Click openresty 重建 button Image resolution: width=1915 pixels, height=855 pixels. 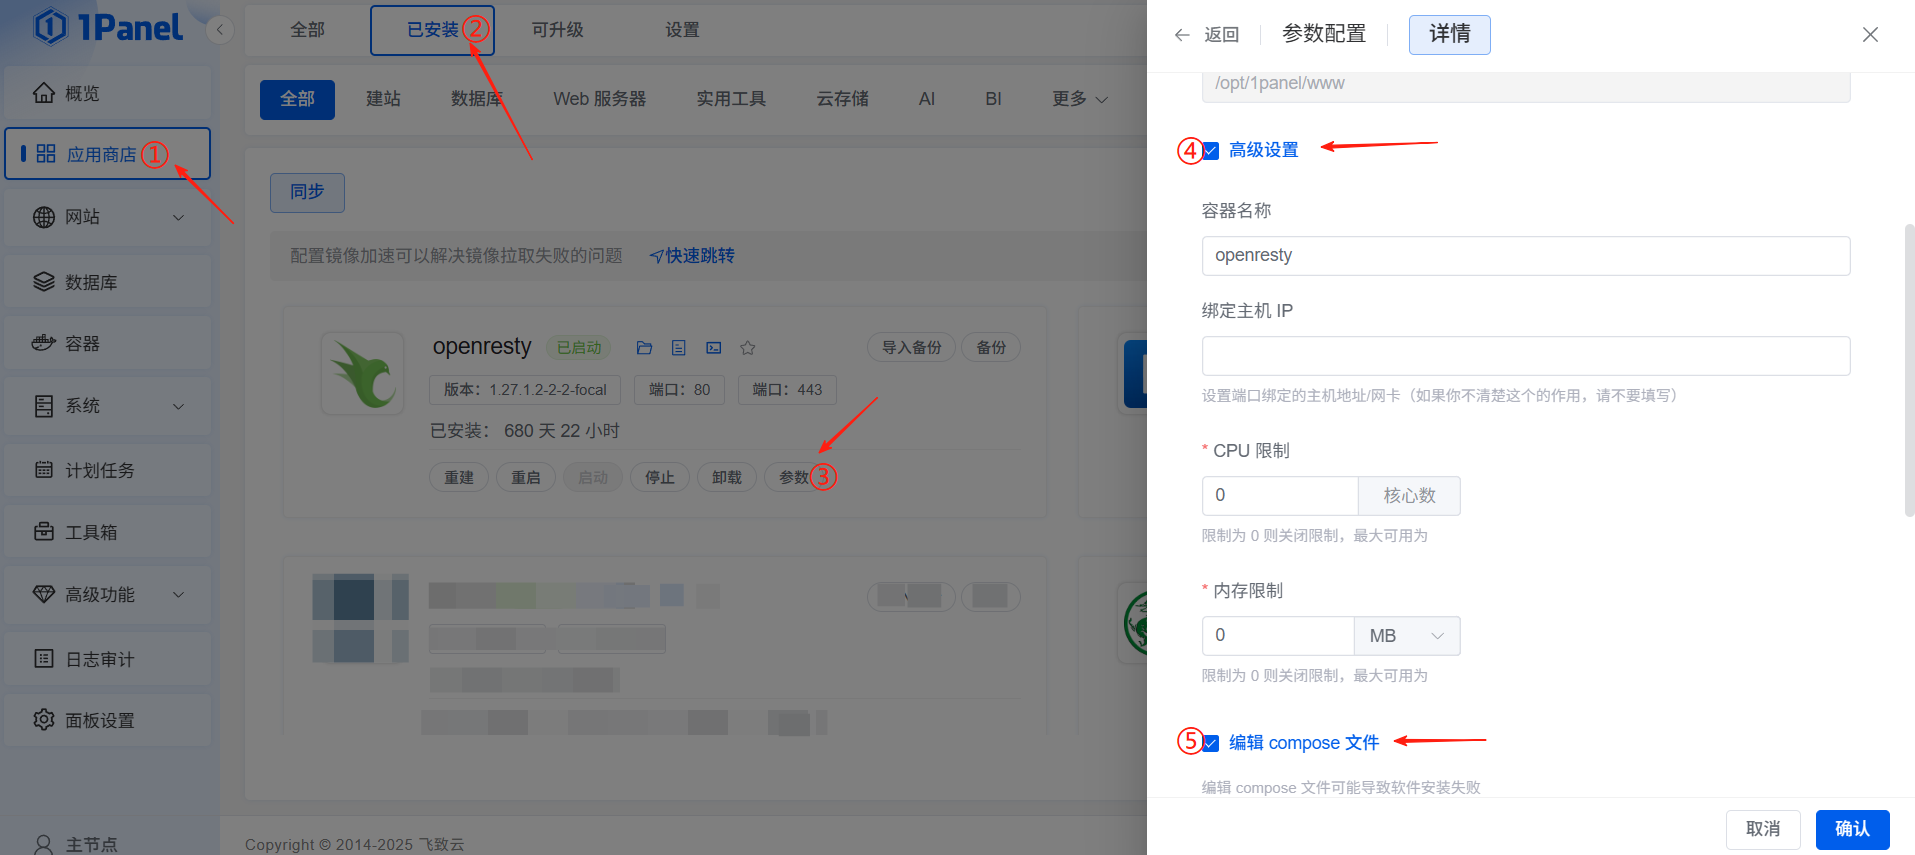click(x=459, y=477)
